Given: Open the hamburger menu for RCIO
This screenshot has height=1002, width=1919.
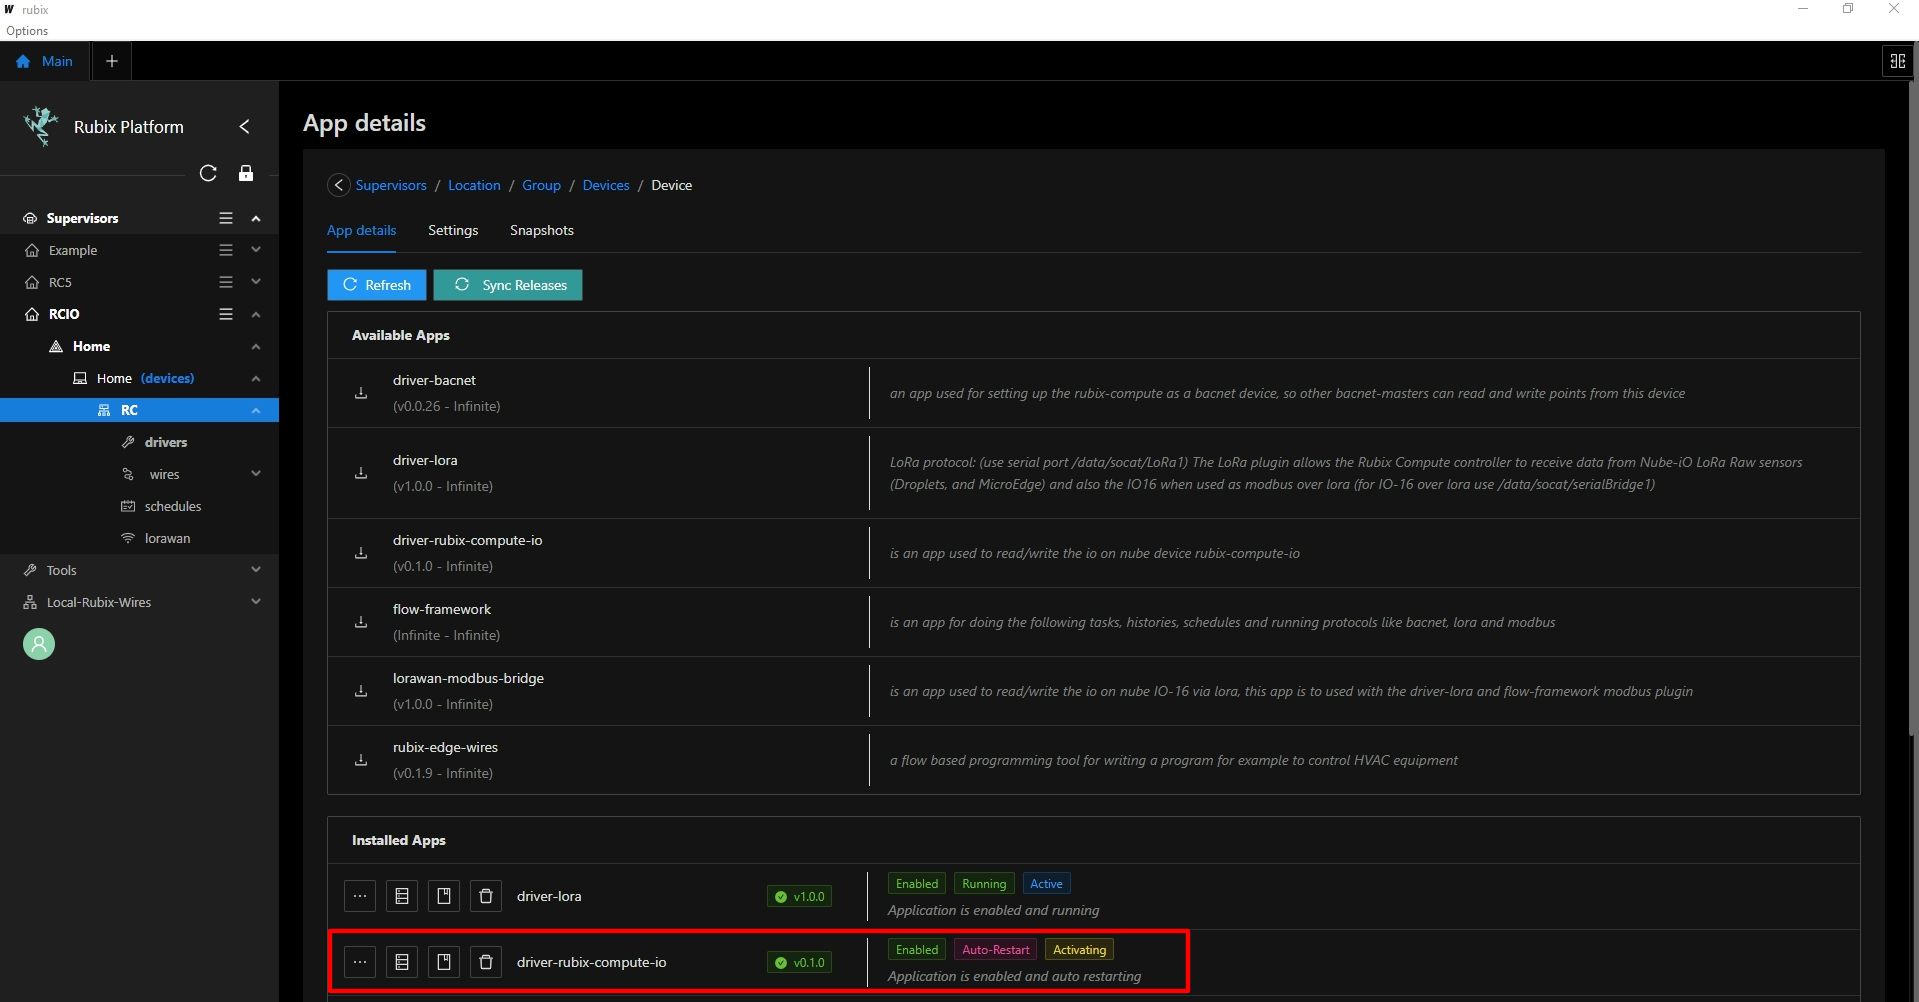Looking at the screenshot, I should click(226, 314).
